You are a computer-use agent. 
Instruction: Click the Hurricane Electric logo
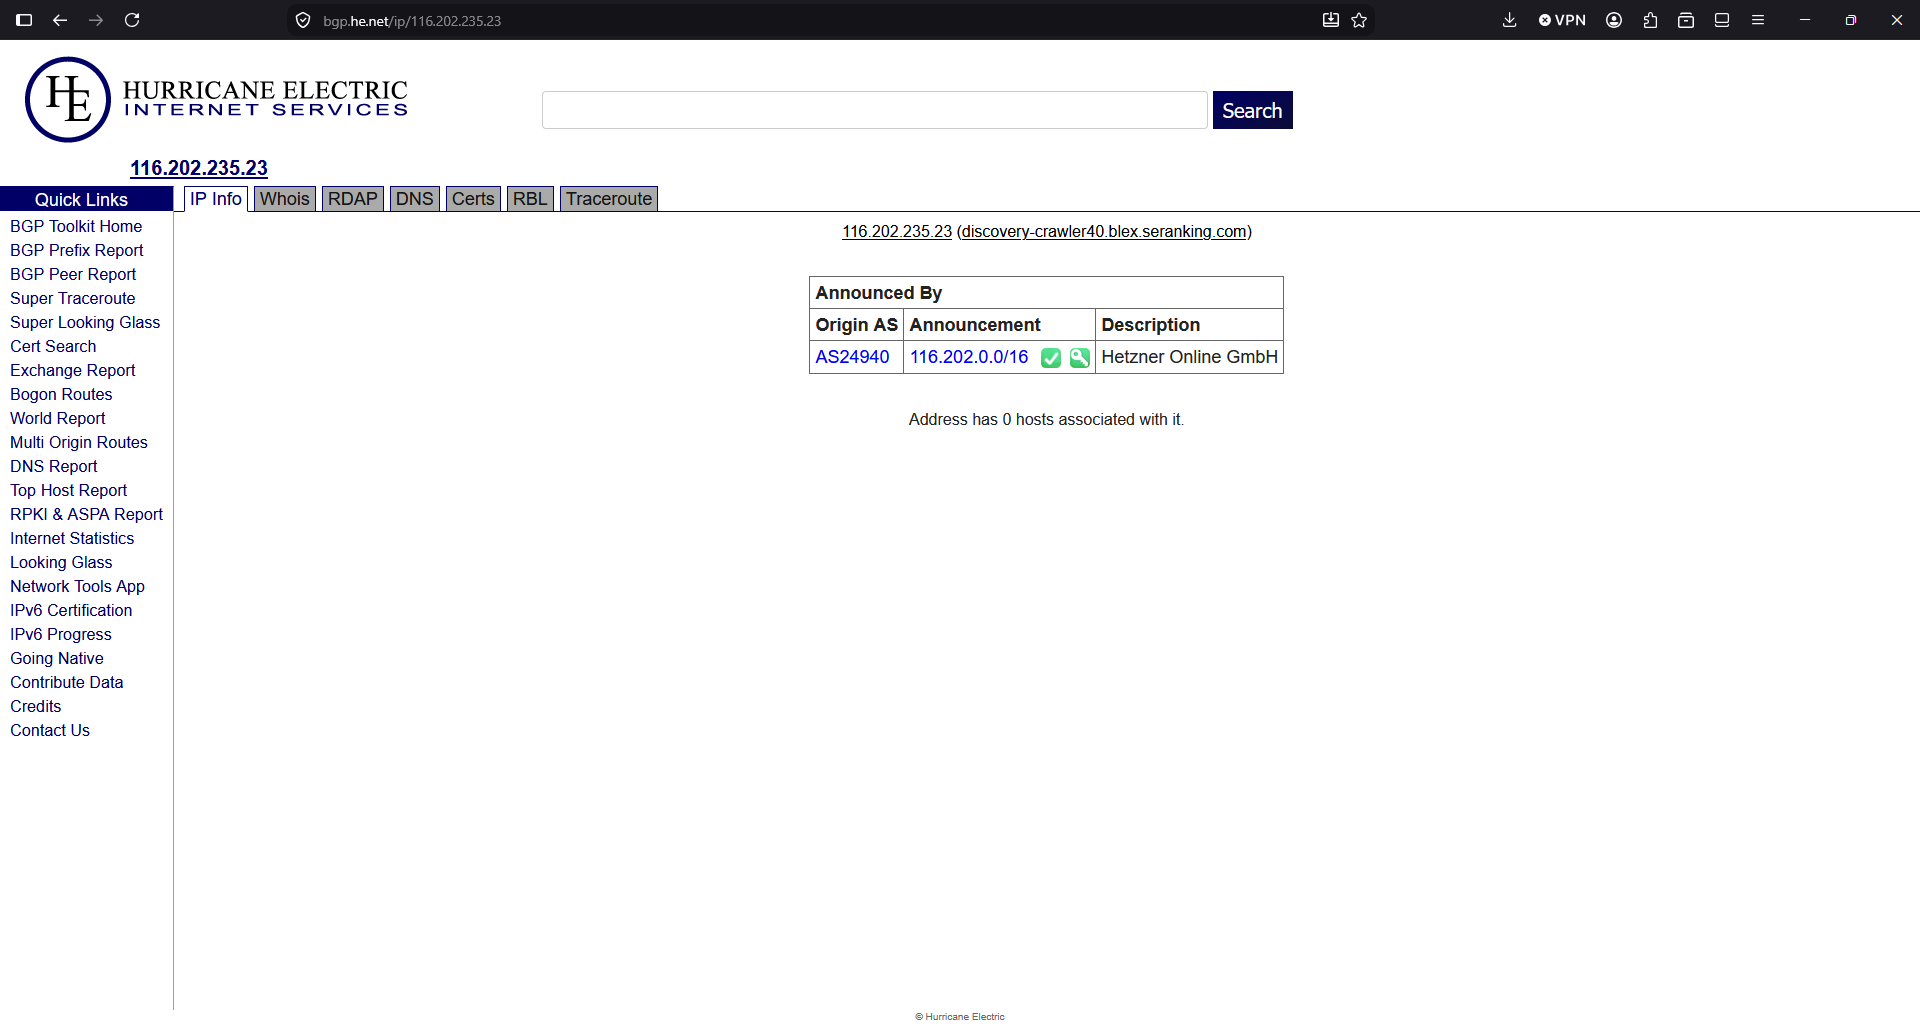click(x=216, y=99)
